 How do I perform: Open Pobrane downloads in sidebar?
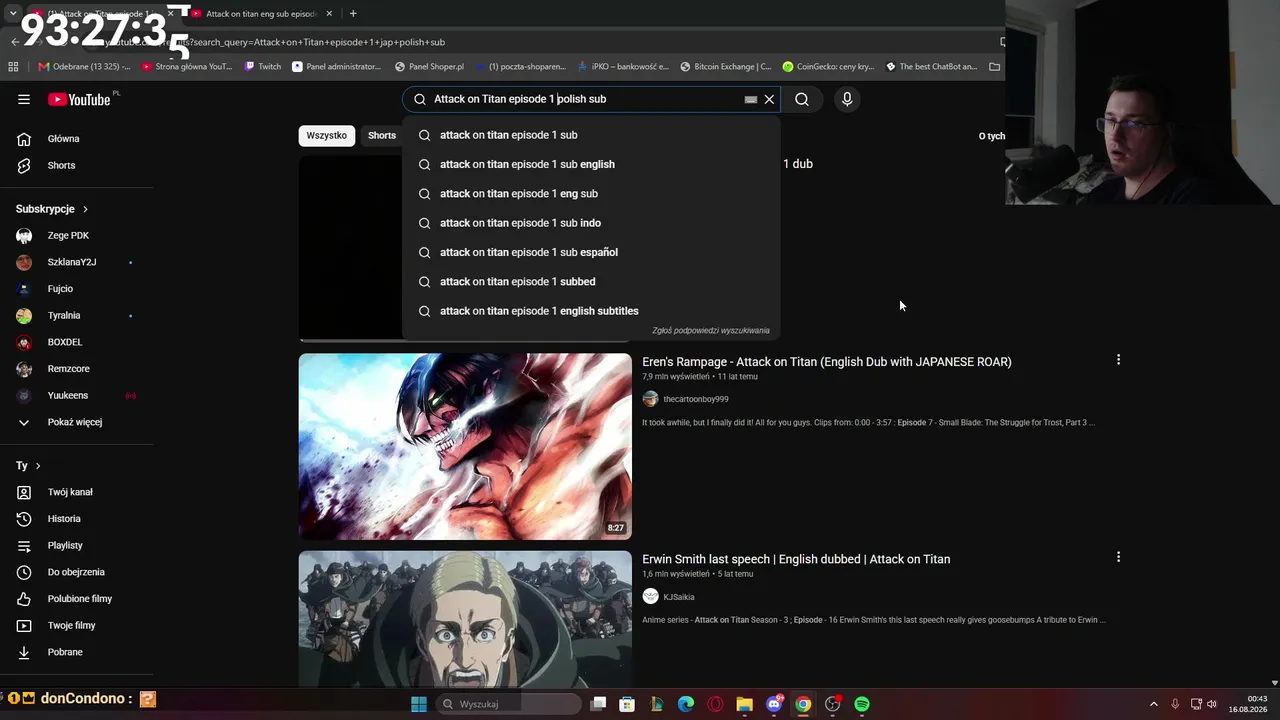(x=77, y=652)
